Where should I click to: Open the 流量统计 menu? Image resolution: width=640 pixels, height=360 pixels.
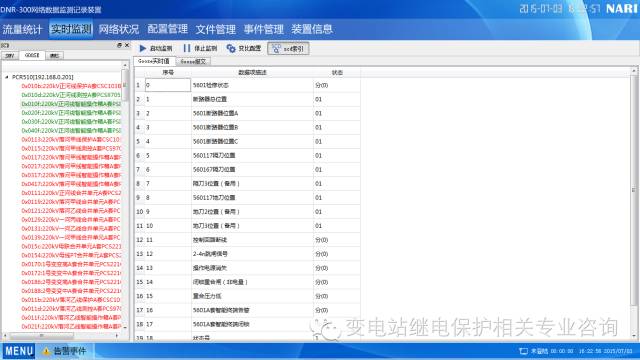pos(22,29)
